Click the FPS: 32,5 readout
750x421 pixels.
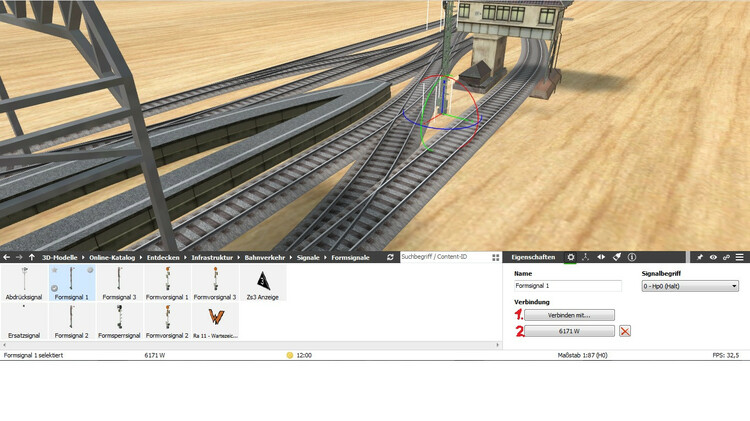tap(726, 355)
